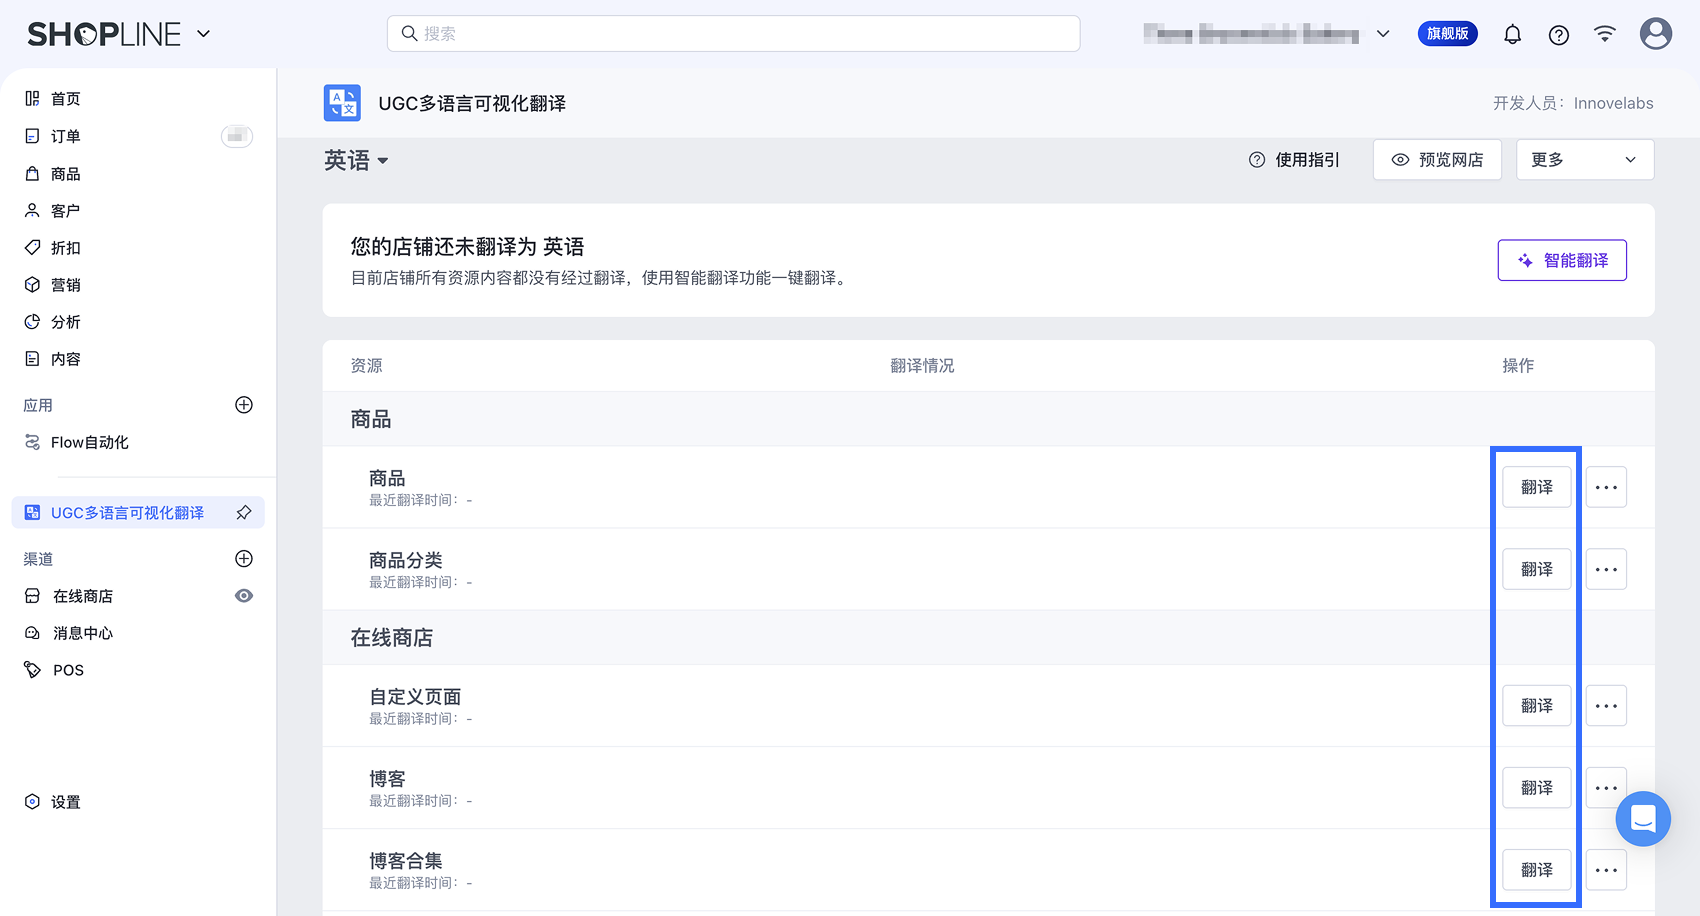Screen dimensions: 1700x916
Task: Click the 预览网店 button
Action: pos(1437,160)
